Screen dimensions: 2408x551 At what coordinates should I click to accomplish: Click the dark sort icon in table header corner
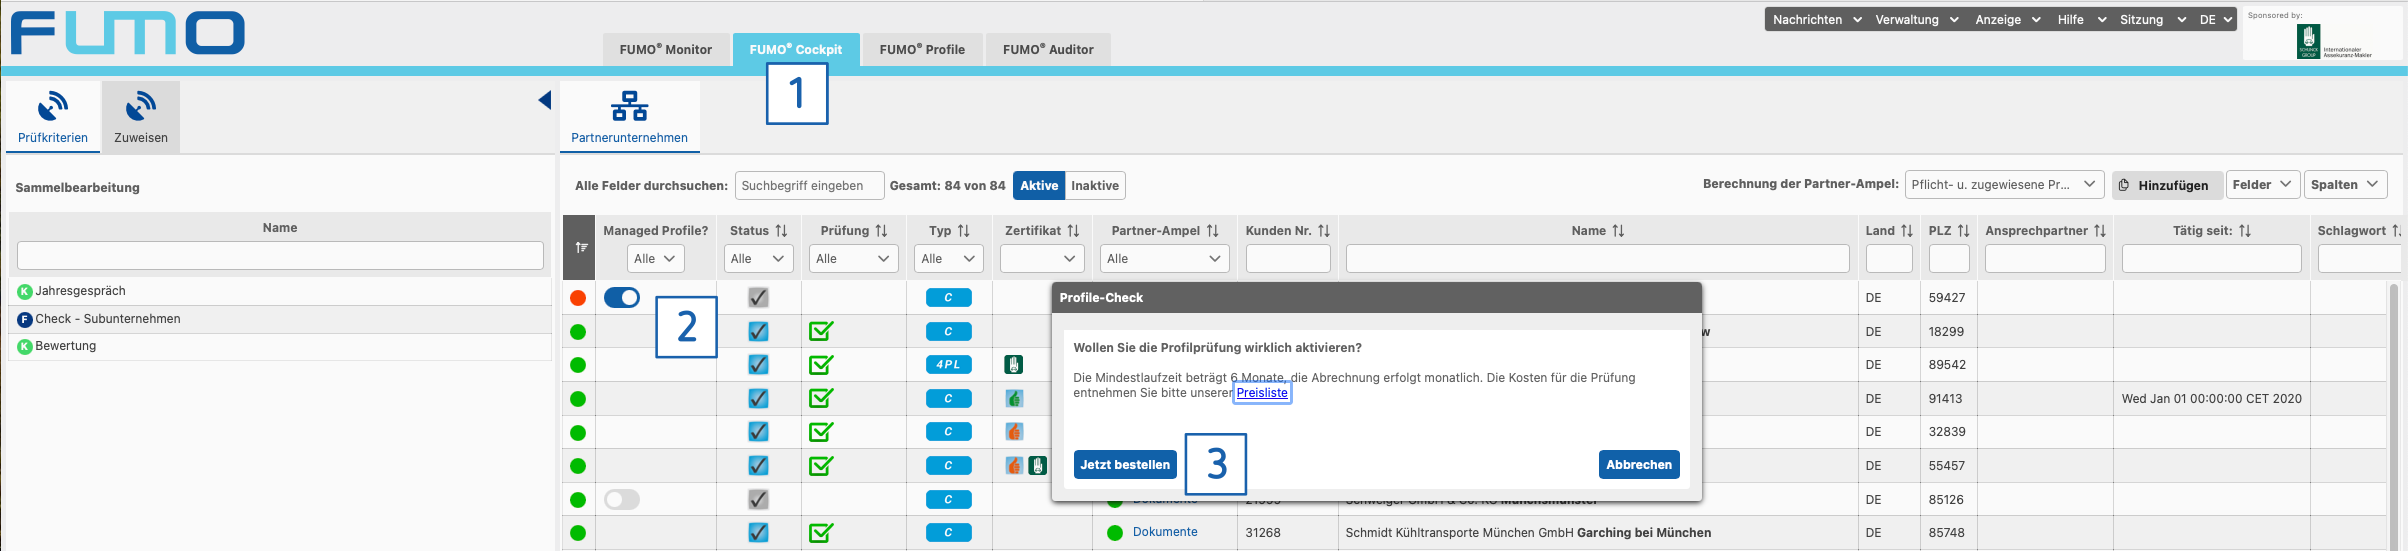pyautogui.click(x=580, y=247)
